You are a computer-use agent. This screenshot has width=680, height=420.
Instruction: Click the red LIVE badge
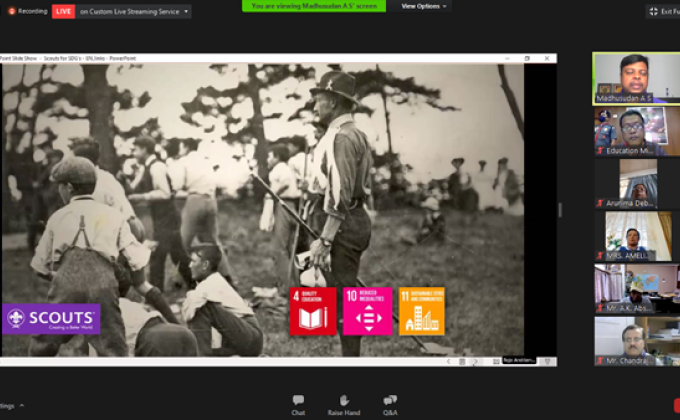(x=63, y=11)
